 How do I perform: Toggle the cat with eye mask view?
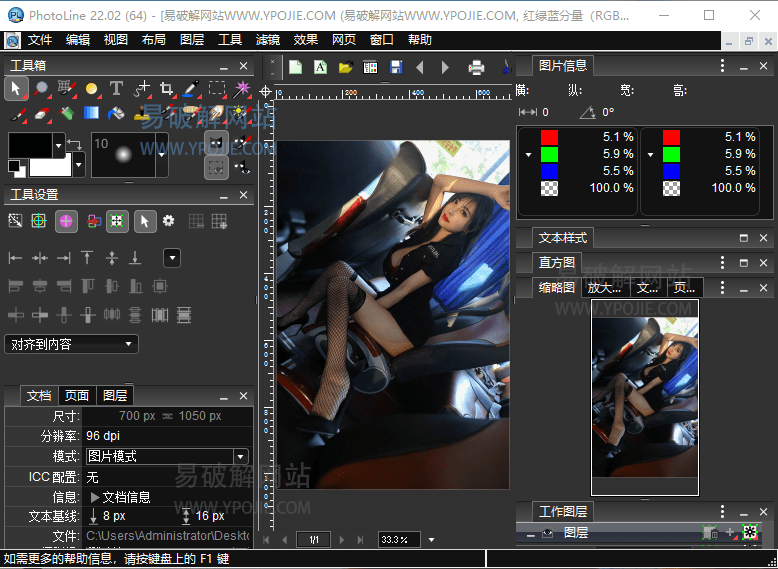[x=242, y=168]
